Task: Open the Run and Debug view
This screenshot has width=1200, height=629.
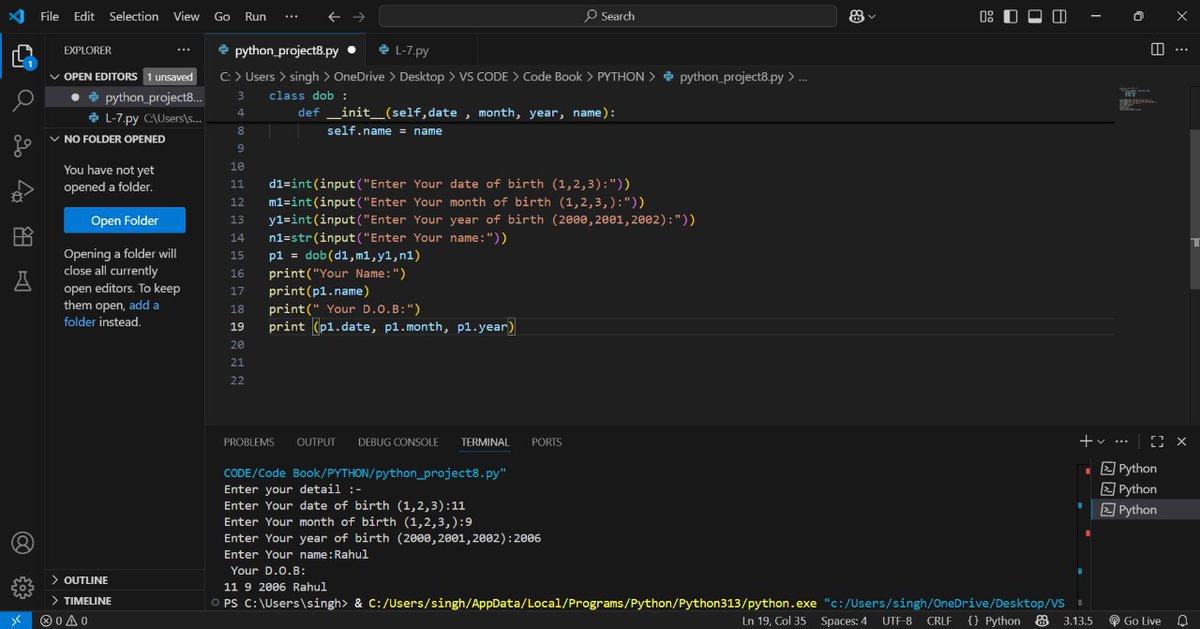Action: click(x=22, y=191)
